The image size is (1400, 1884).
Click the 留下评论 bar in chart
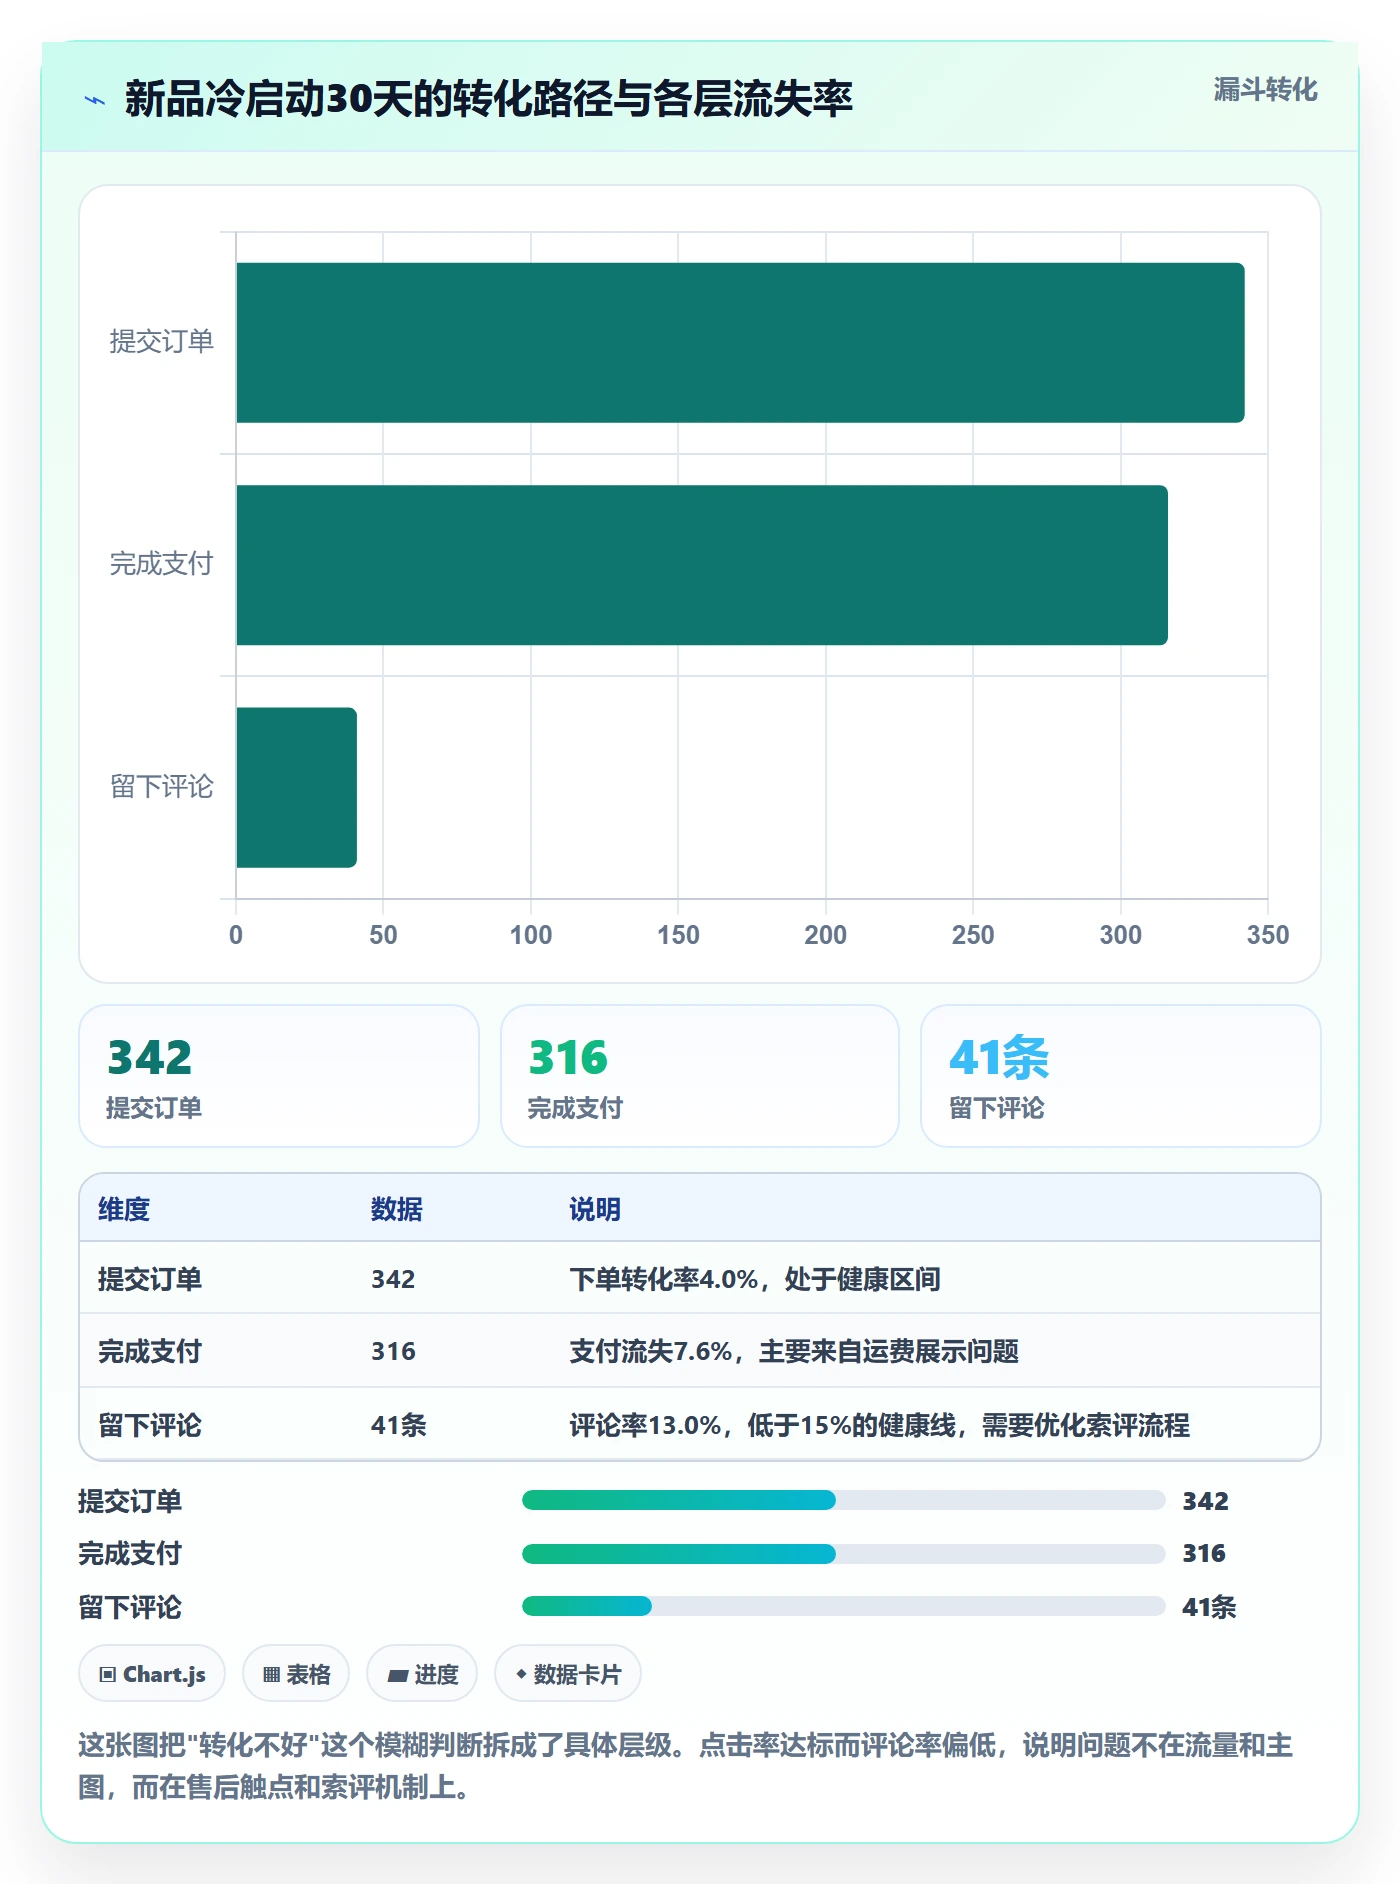(296, 787)
